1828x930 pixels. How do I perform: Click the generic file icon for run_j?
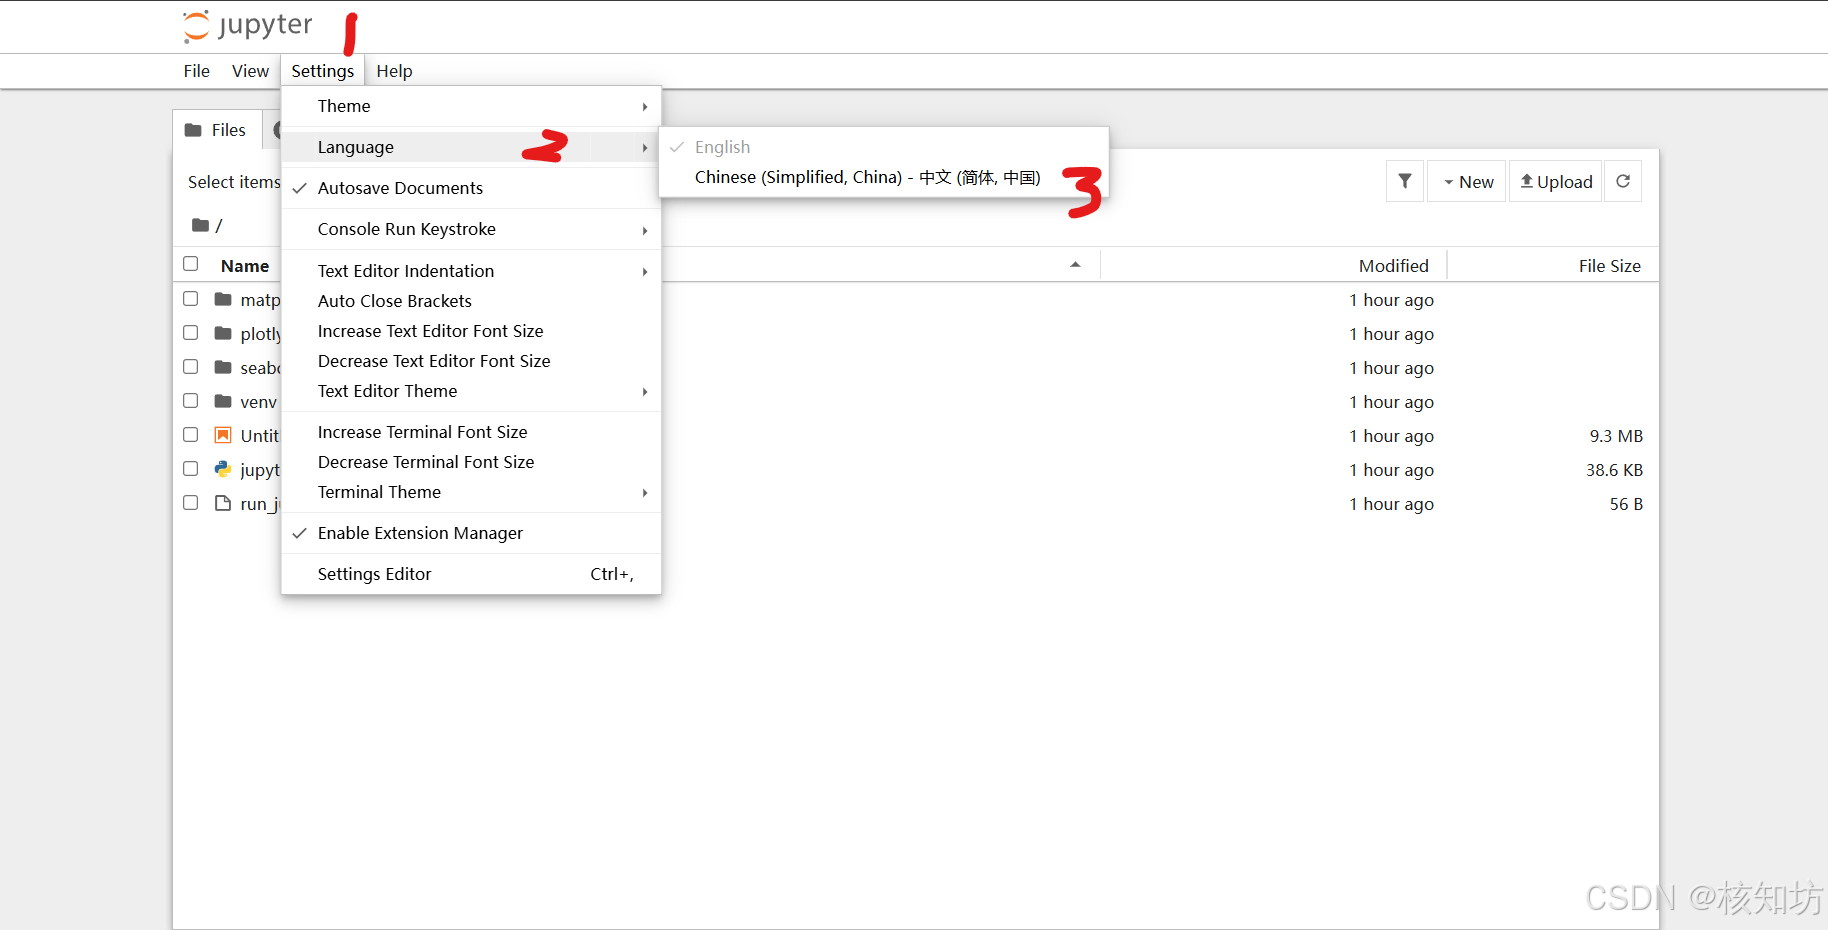click(x=223, y=503)
